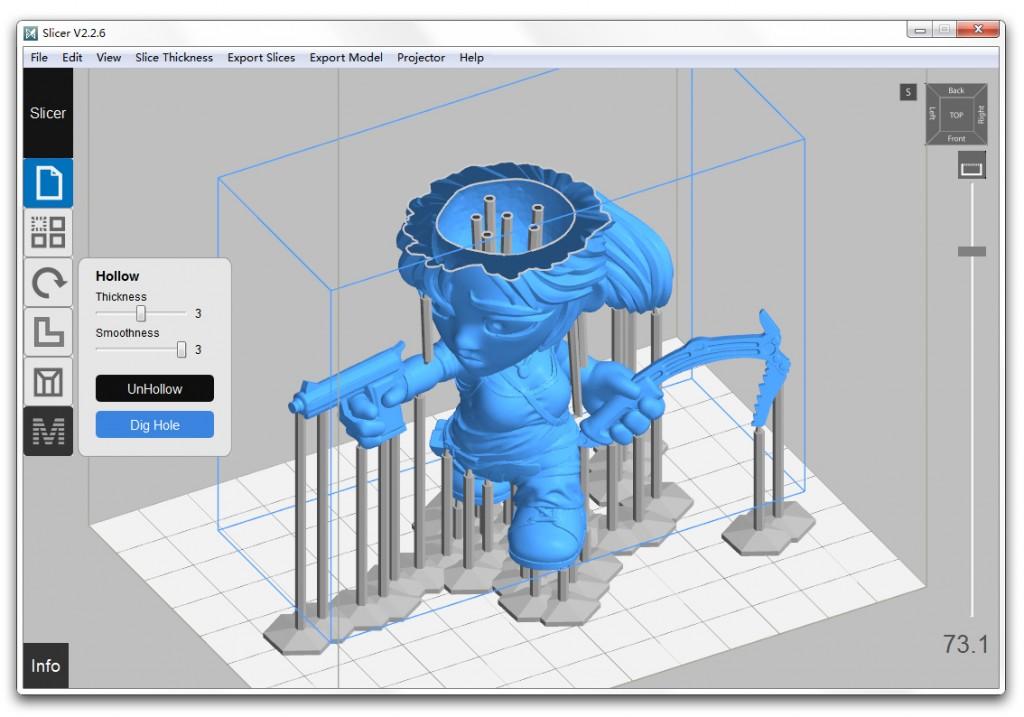Select the L-shaped icon in sidebar
Viewport: 1024px width, 717px height.
click(x=48, y=333)
